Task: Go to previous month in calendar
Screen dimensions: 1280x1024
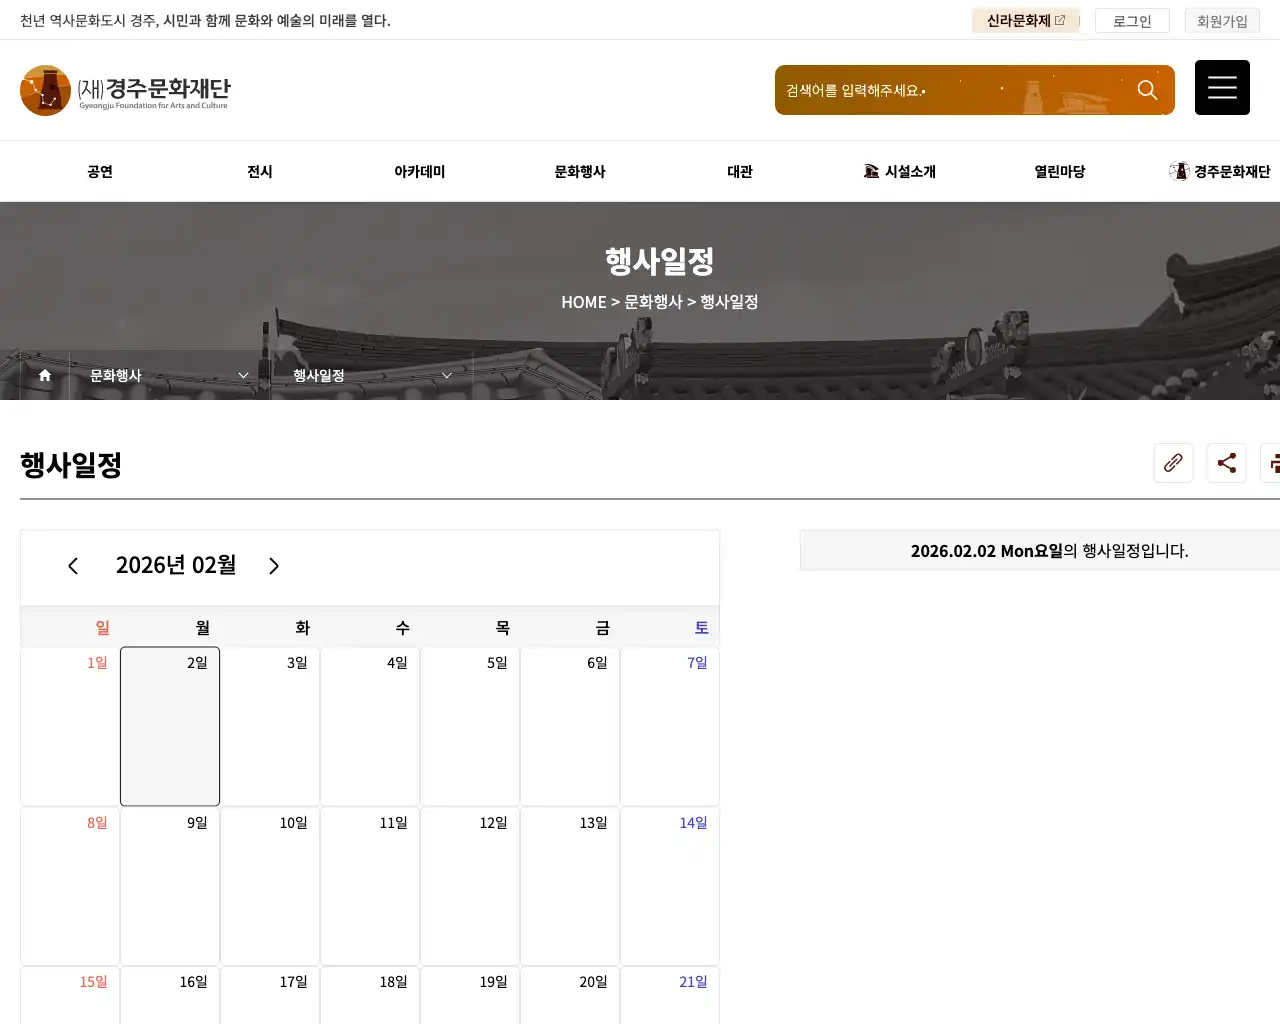Action: 73,566
